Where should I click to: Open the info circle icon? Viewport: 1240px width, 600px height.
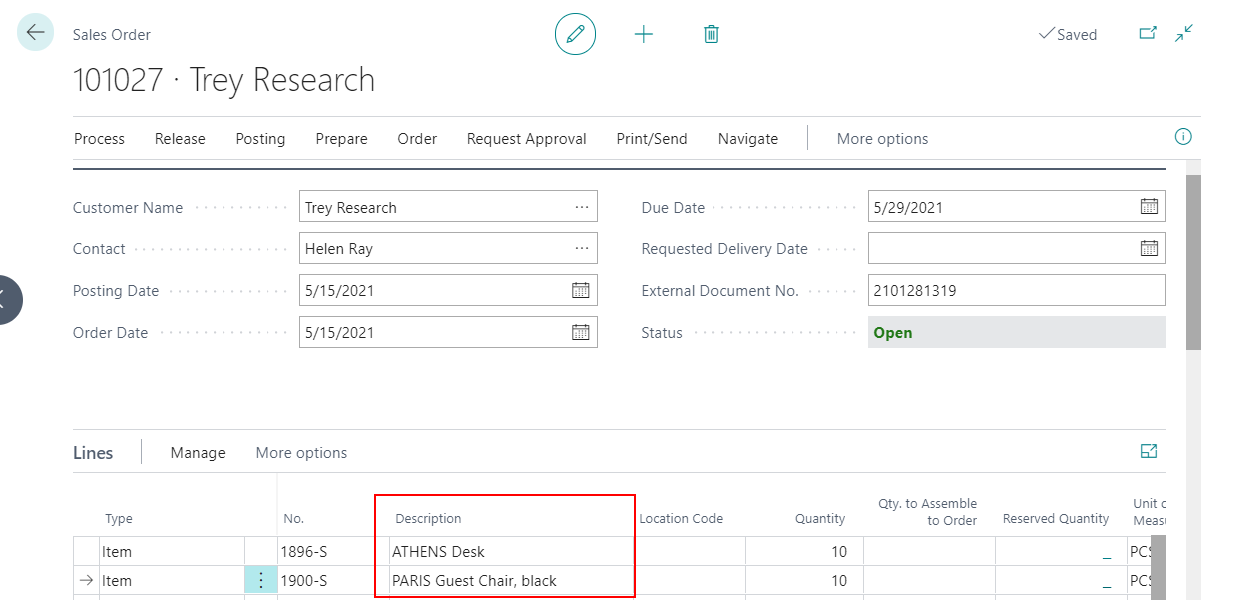pyautogui.click(x=1182, y=137)
